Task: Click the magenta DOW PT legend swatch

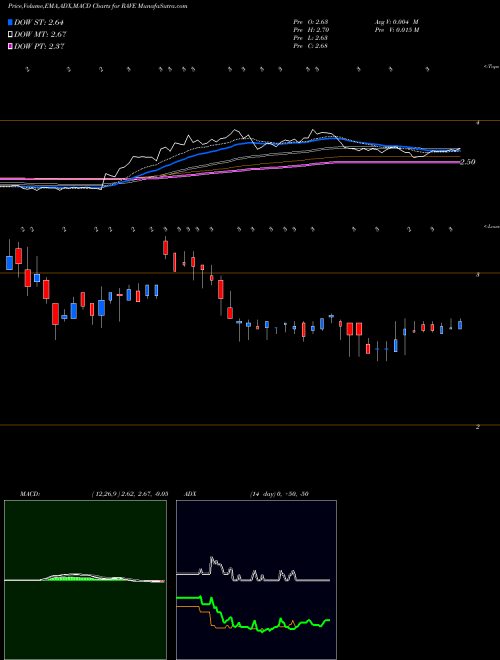Action: (x=11, y=46)
